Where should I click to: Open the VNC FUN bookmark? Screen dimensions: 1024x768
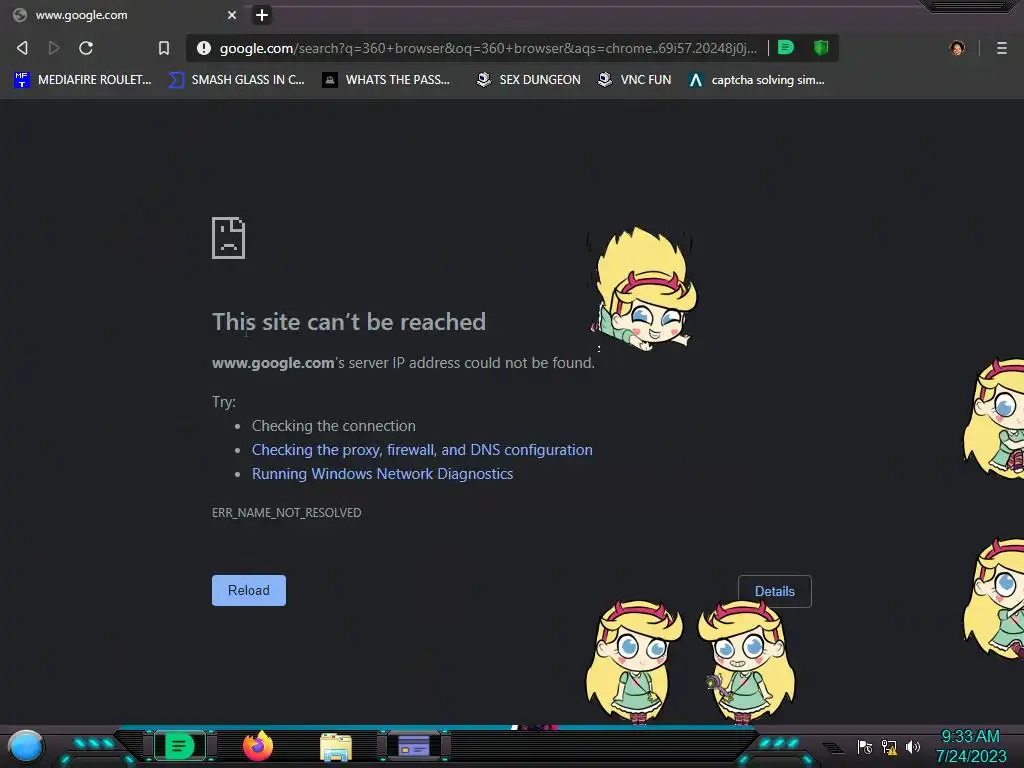point(634,80)
